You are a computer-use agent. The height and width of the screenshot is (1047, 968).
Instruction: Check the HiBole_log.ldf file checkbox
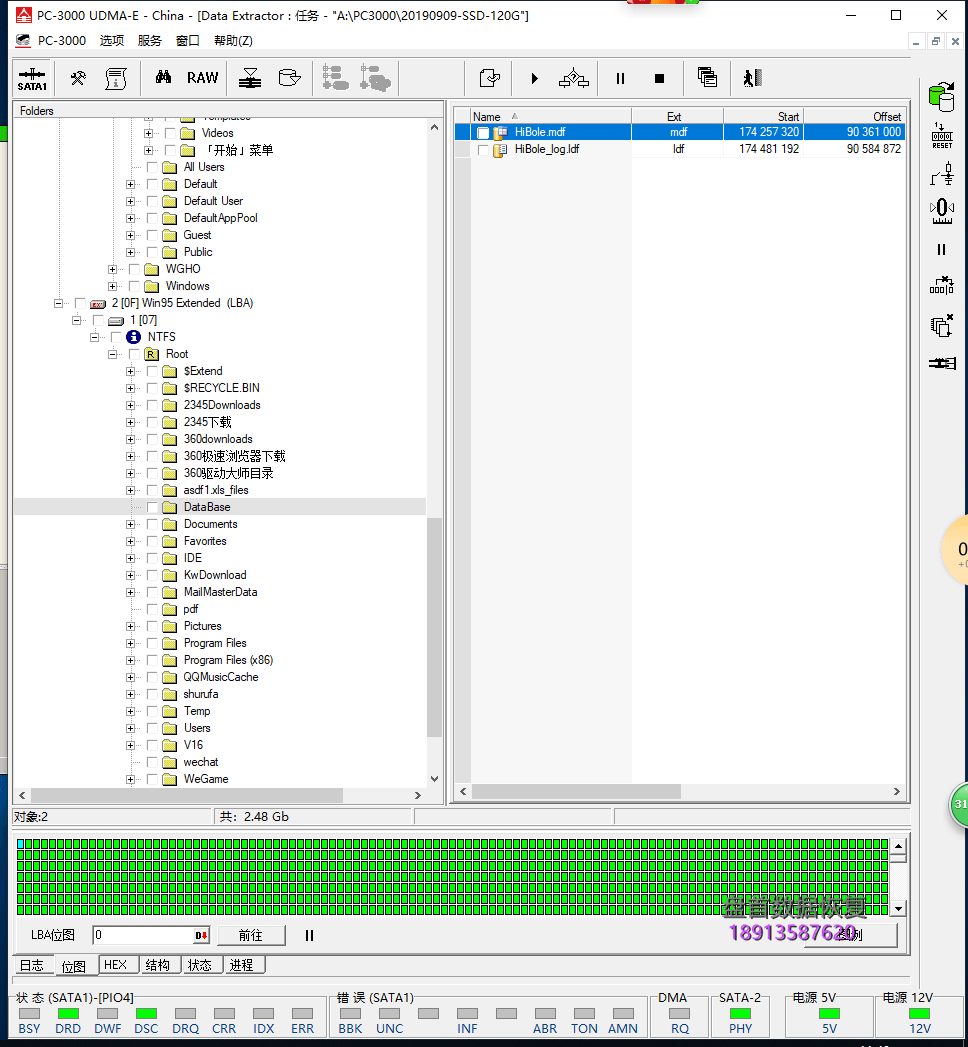click(x=483, y=150)
